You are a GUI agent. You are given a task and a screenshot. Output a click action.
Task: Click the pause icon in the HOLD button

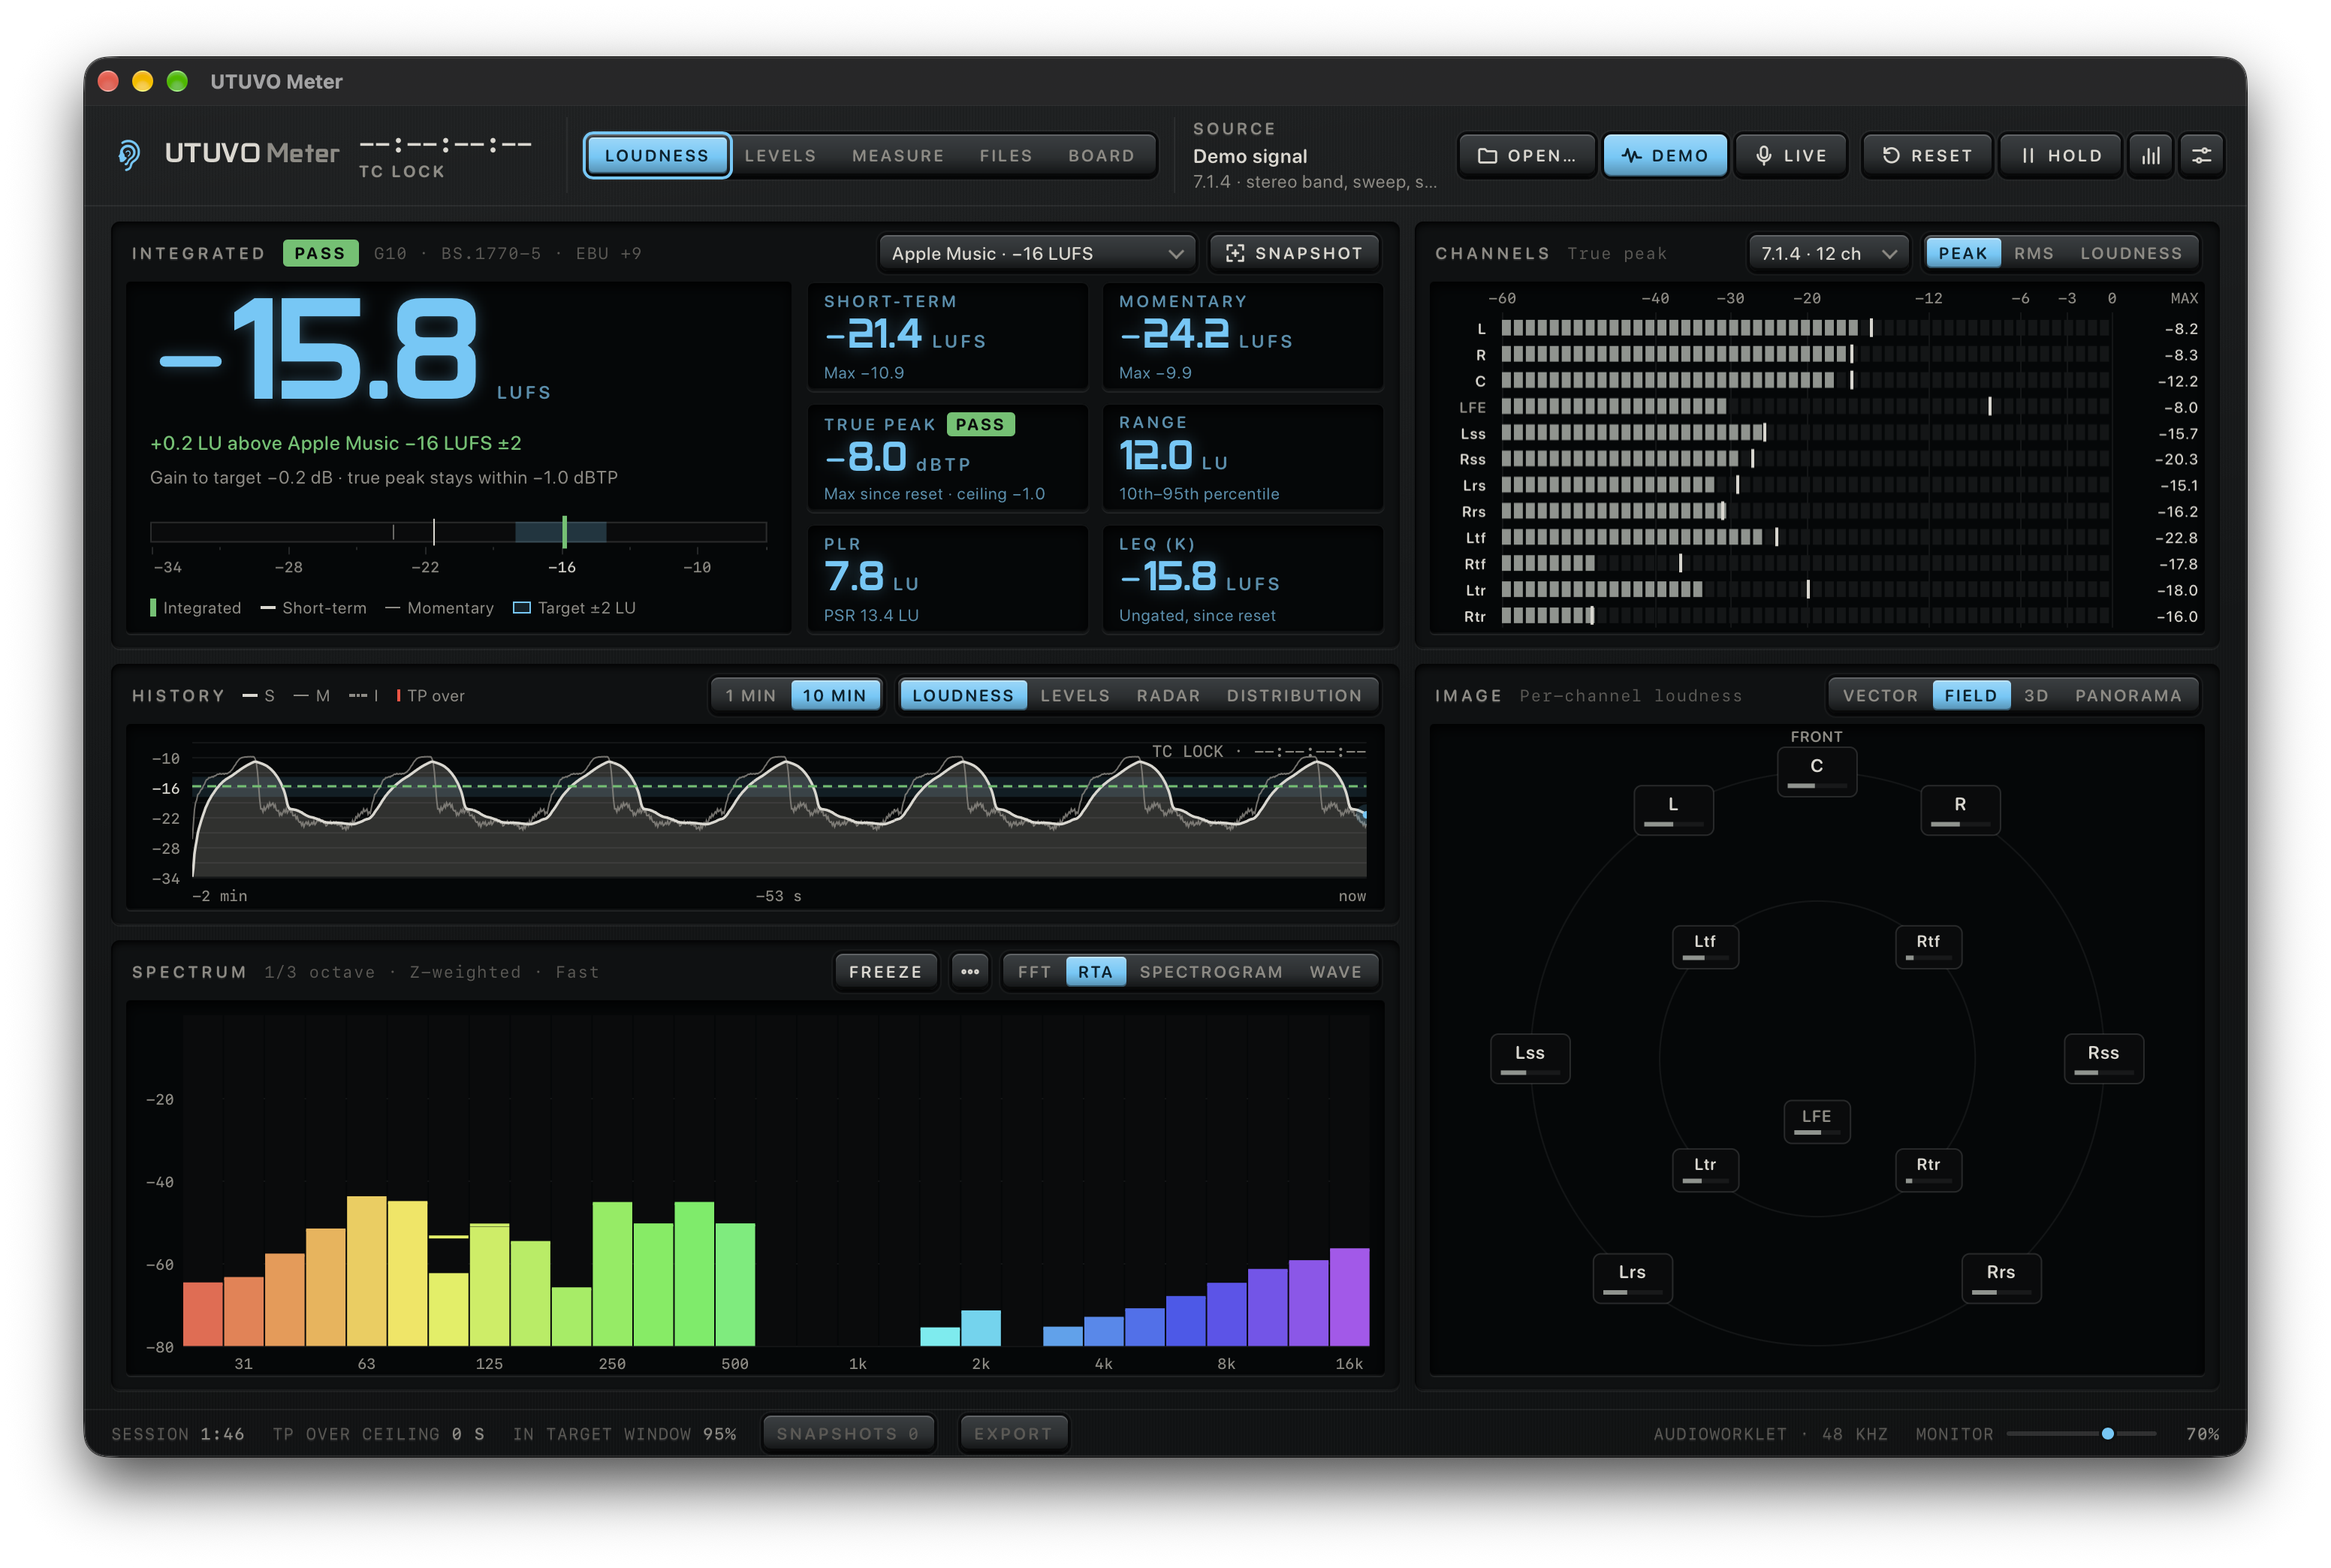2027,155
